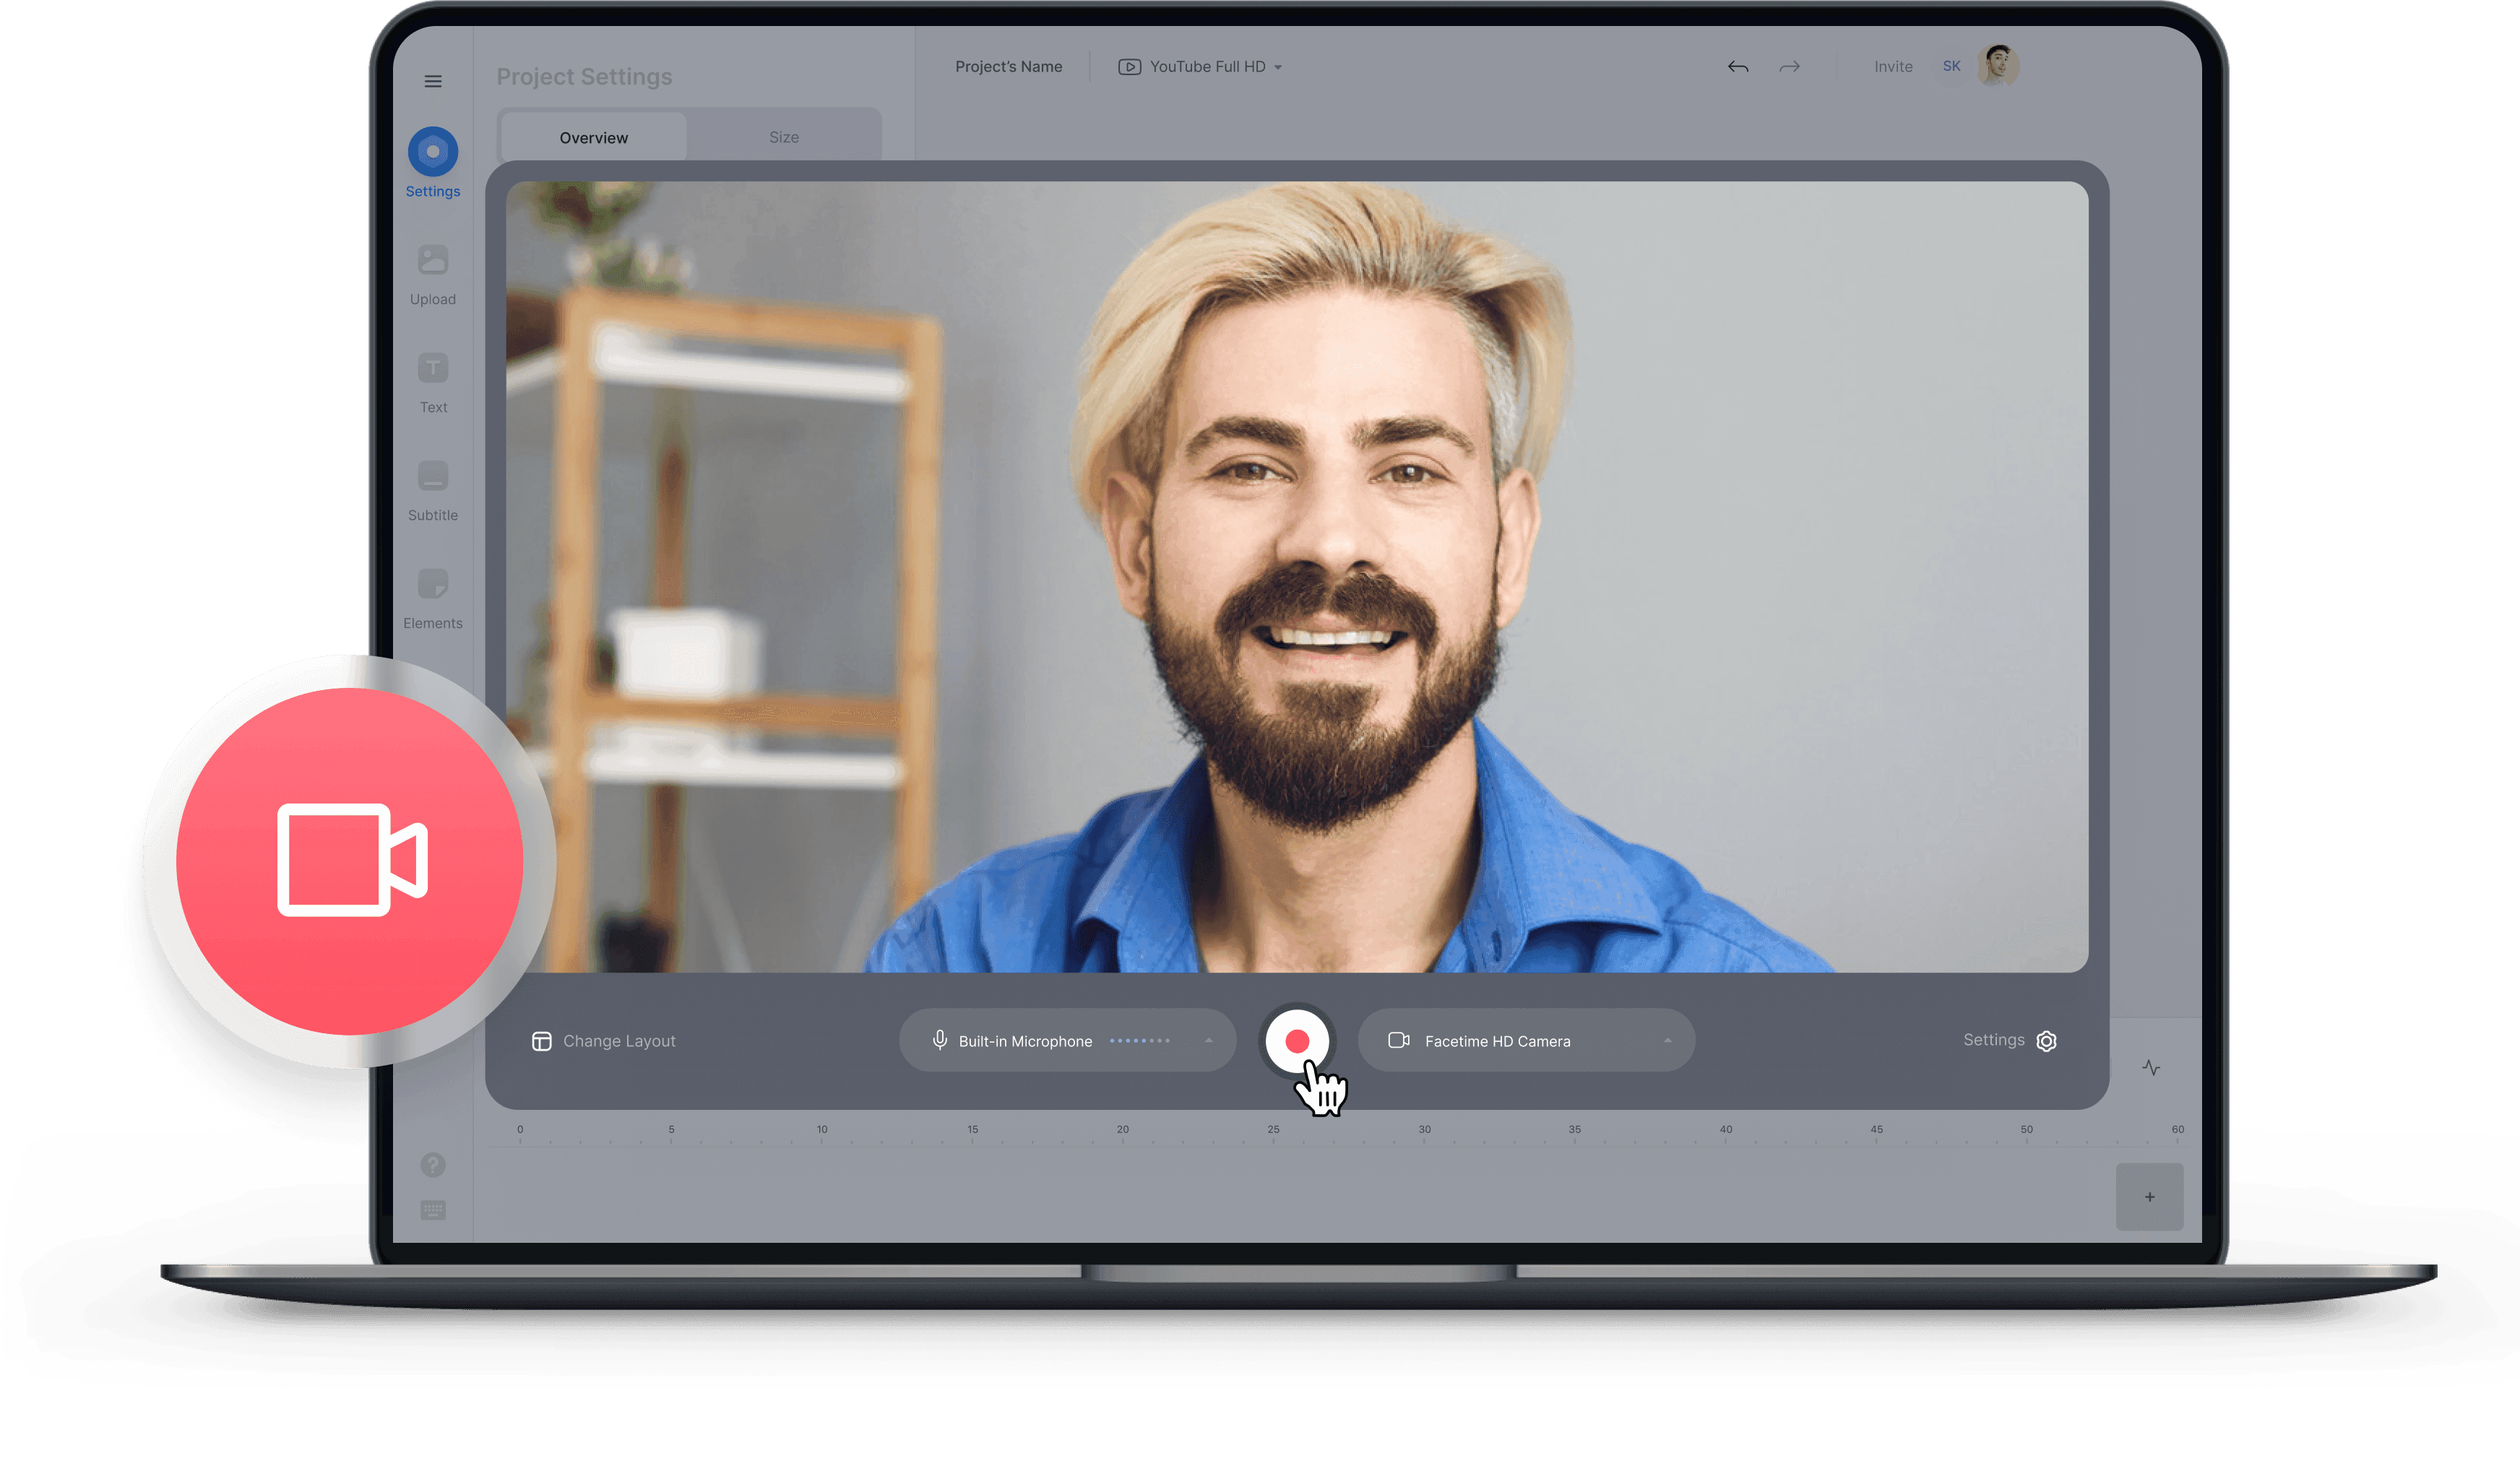
Task: Click the help question mark icon
Action: point(433,1165)
